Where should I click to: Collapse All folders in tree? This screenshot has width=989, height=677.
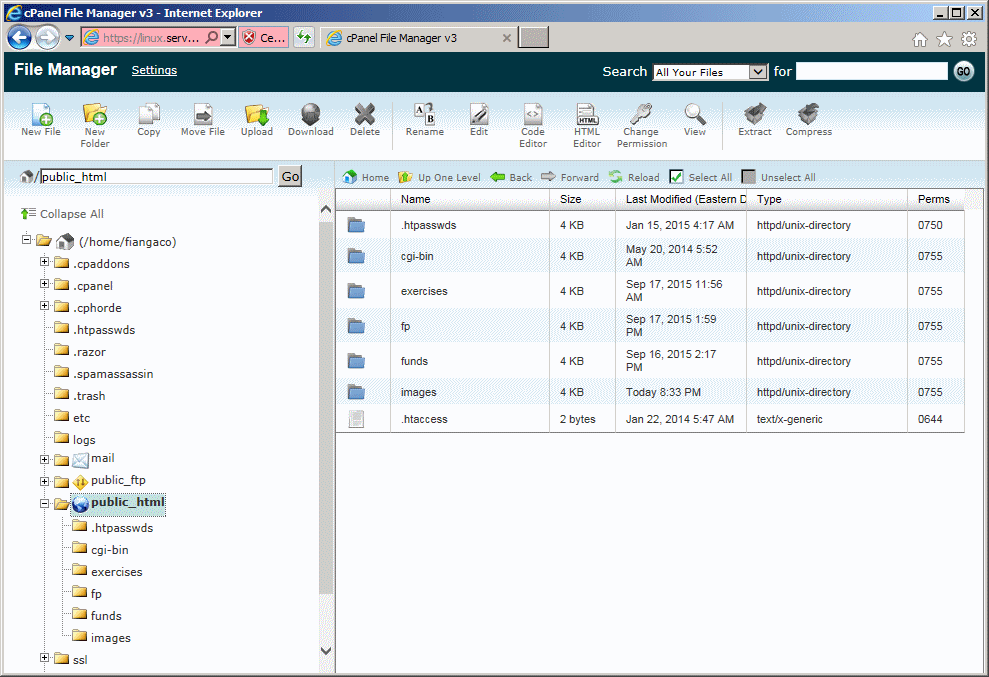coord(62,214)
